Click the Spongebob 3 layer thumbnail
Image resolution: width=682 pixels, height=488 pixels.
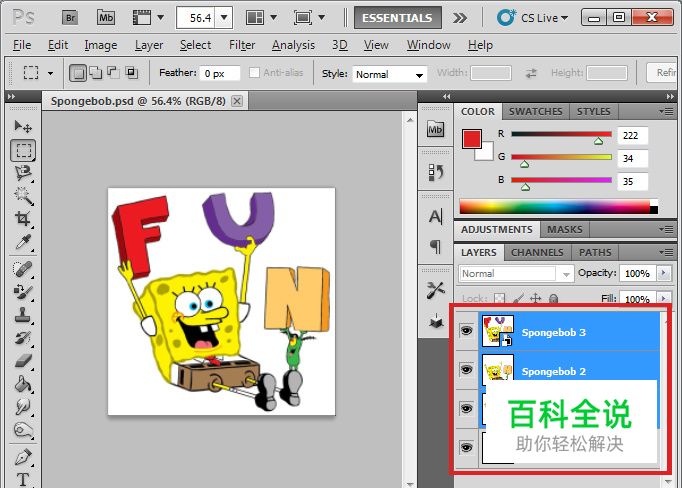pos(498,331)
